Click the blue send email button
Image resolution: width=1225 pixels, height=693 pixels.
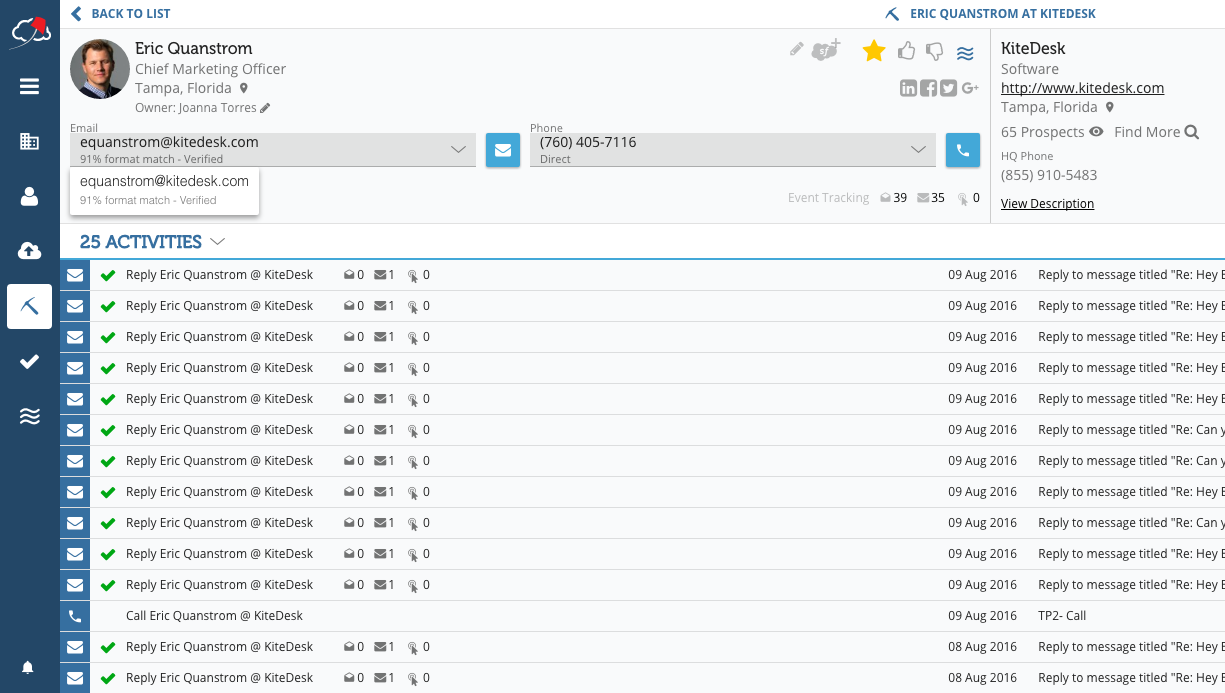pyautogui.click(x=503, y=150)
